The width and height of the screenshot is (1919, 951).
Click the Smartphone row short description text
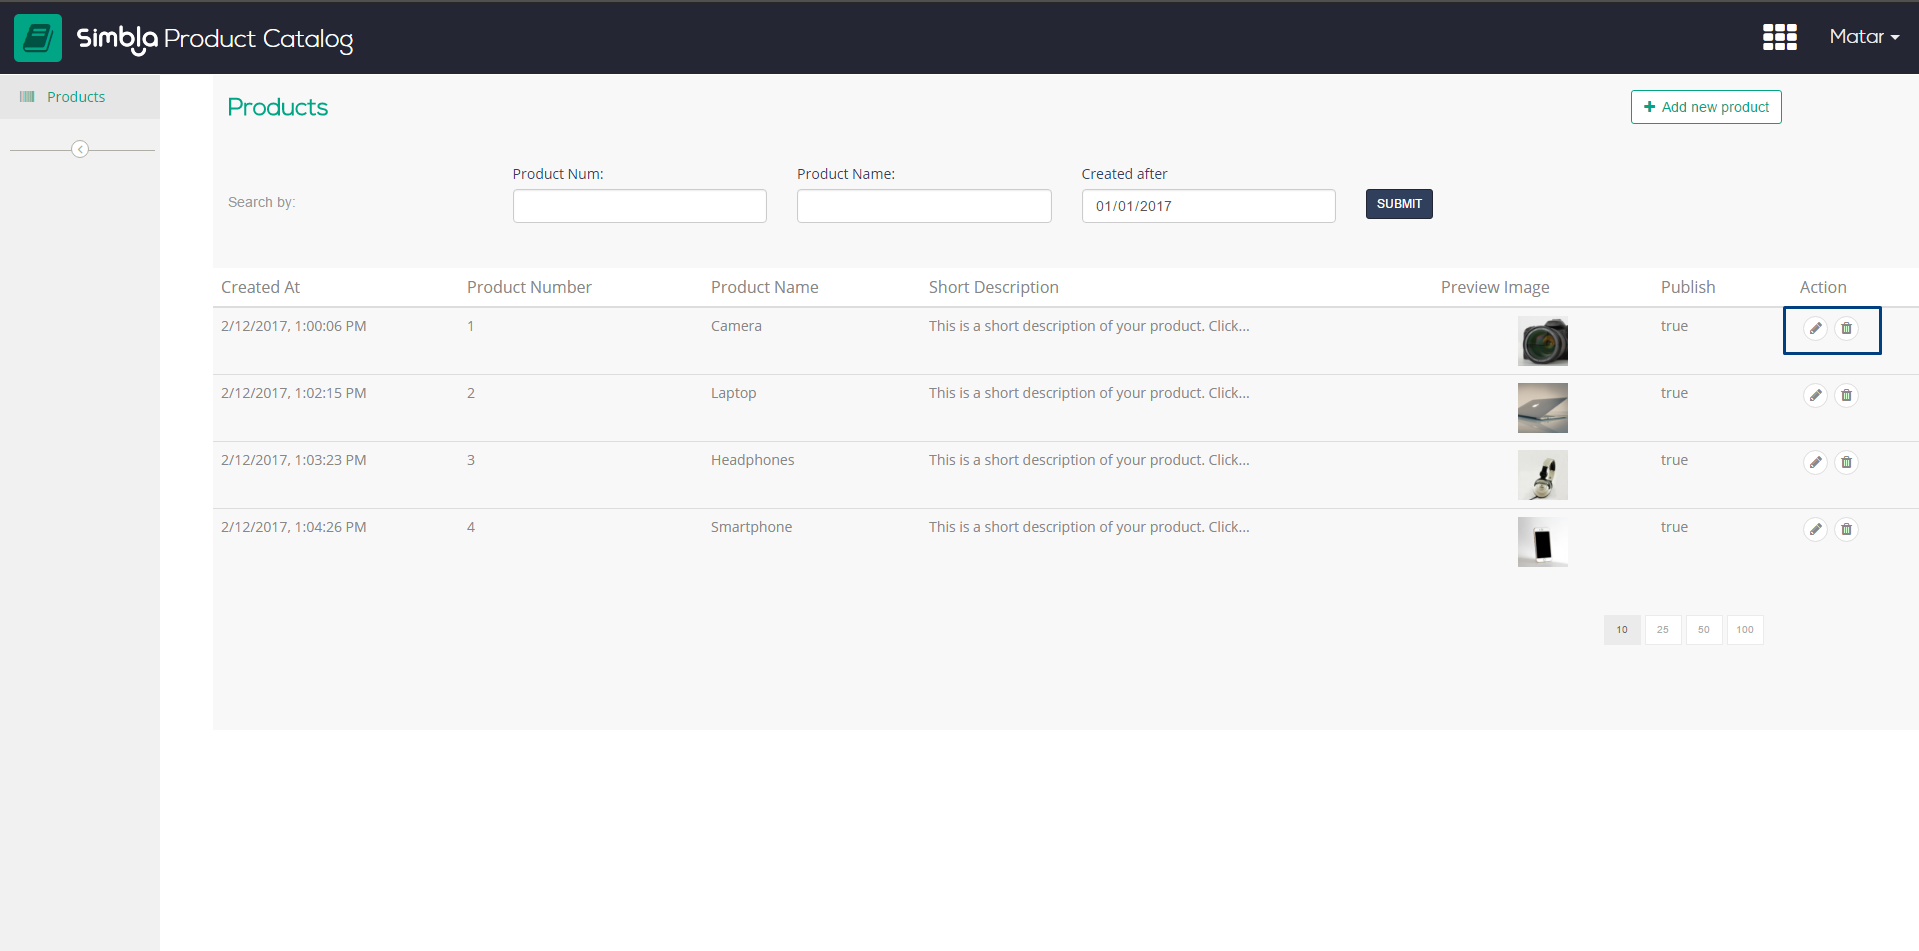pos(1089,527)
